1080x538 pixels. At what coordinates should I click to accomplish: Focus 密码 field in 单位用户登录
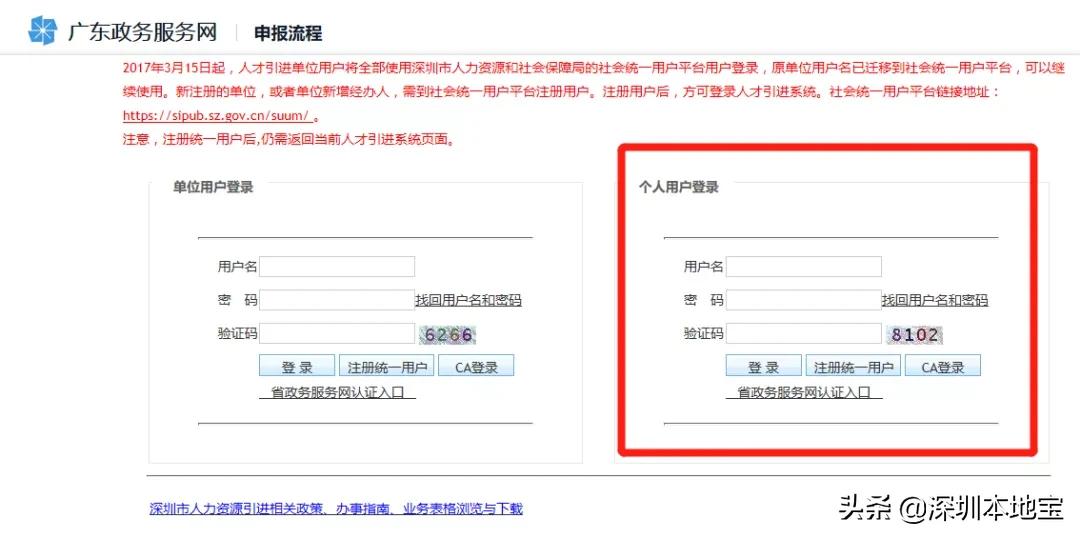coord(337,300)
